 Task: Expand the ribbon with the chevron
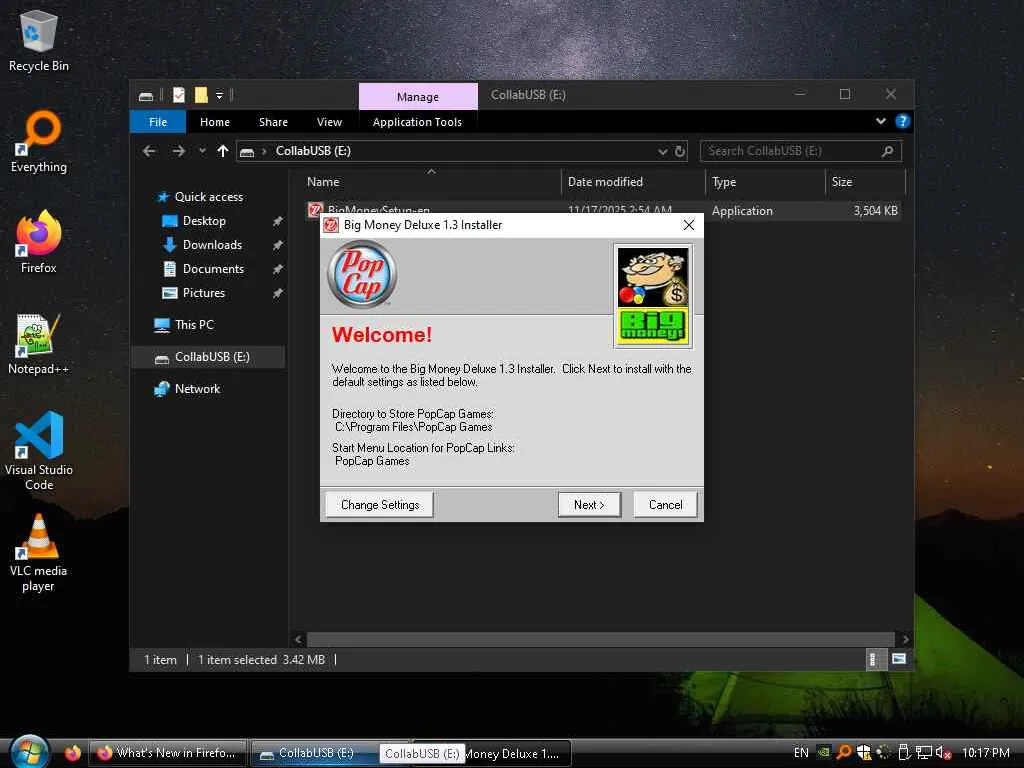[880, 121]
